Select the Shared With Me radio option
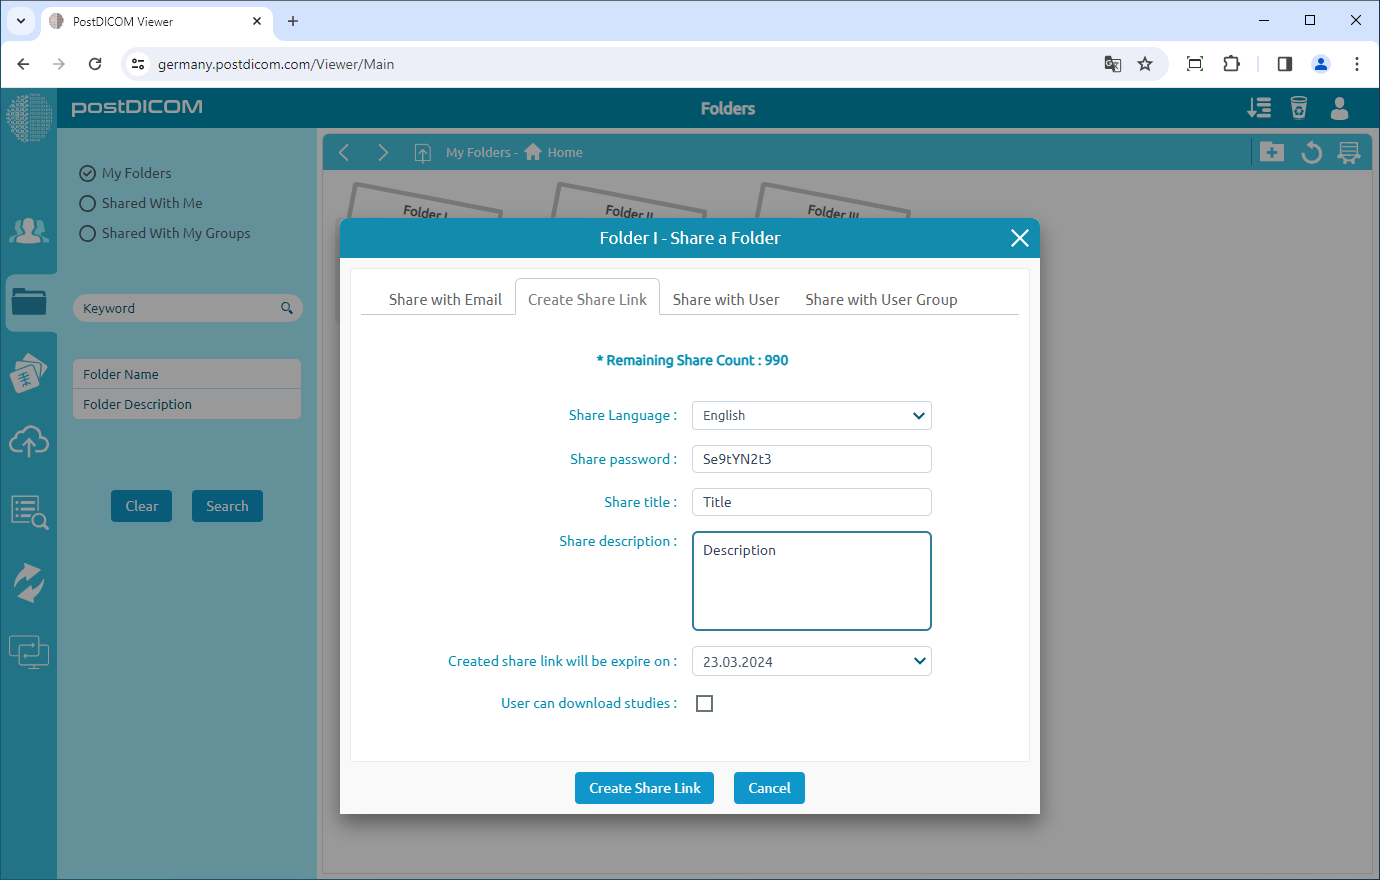Screen dimensions: 1380x880 [x=88, y=204]
